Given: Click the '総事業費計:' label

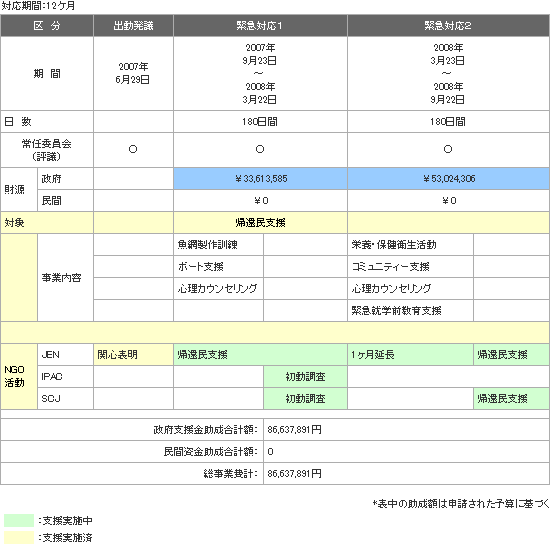Looking at the screenshot, I should [231, 474].
